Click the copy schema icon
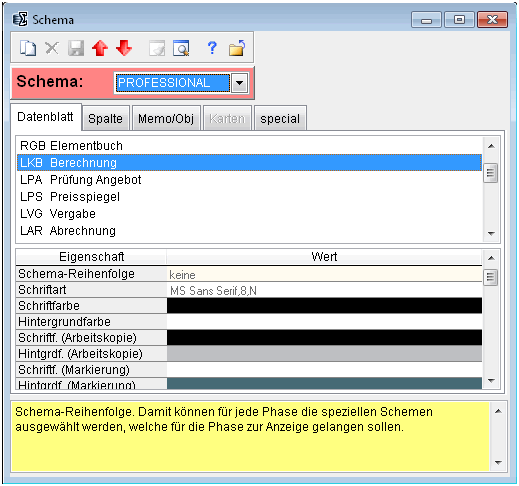 28,48
